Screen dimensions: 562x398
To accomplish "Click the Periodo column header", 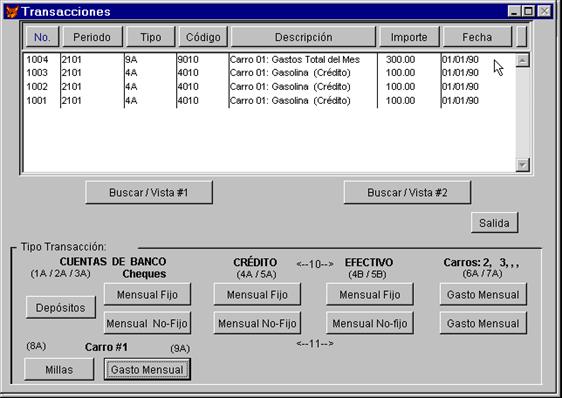I will (x=92, y=37).
